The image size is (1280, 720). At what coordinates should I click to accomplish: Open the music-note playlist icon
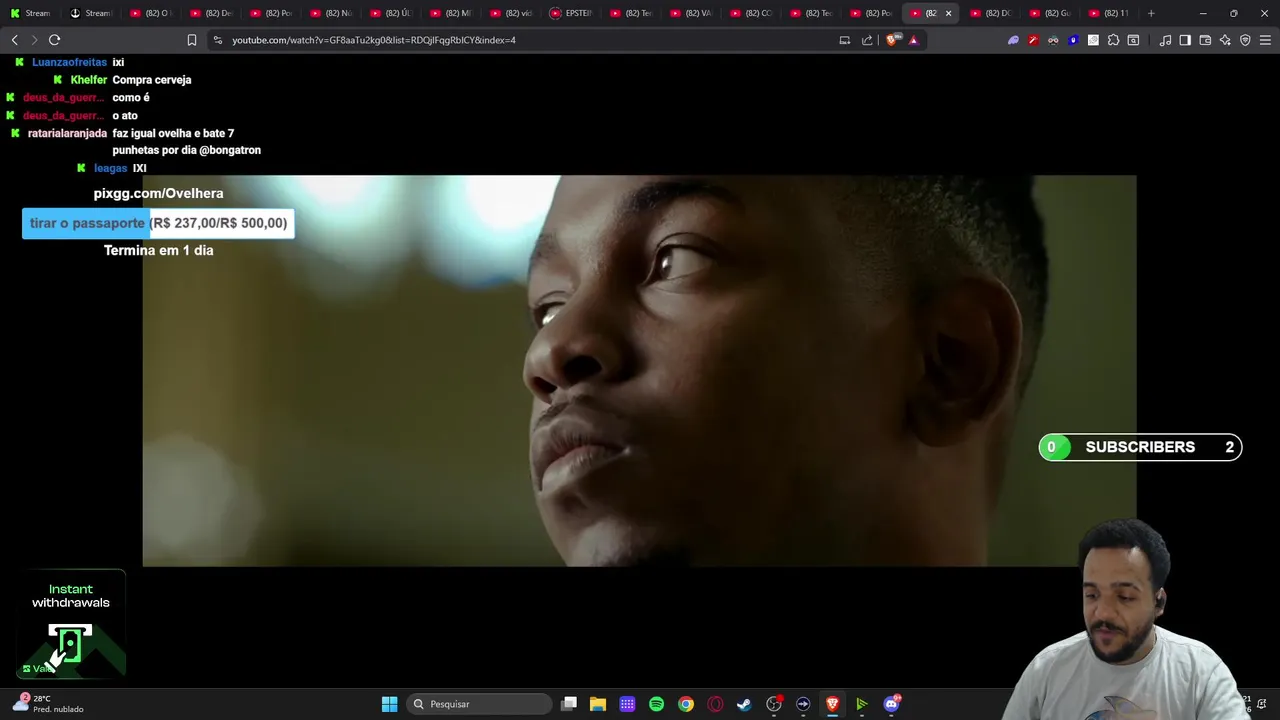pos(1165,40)
